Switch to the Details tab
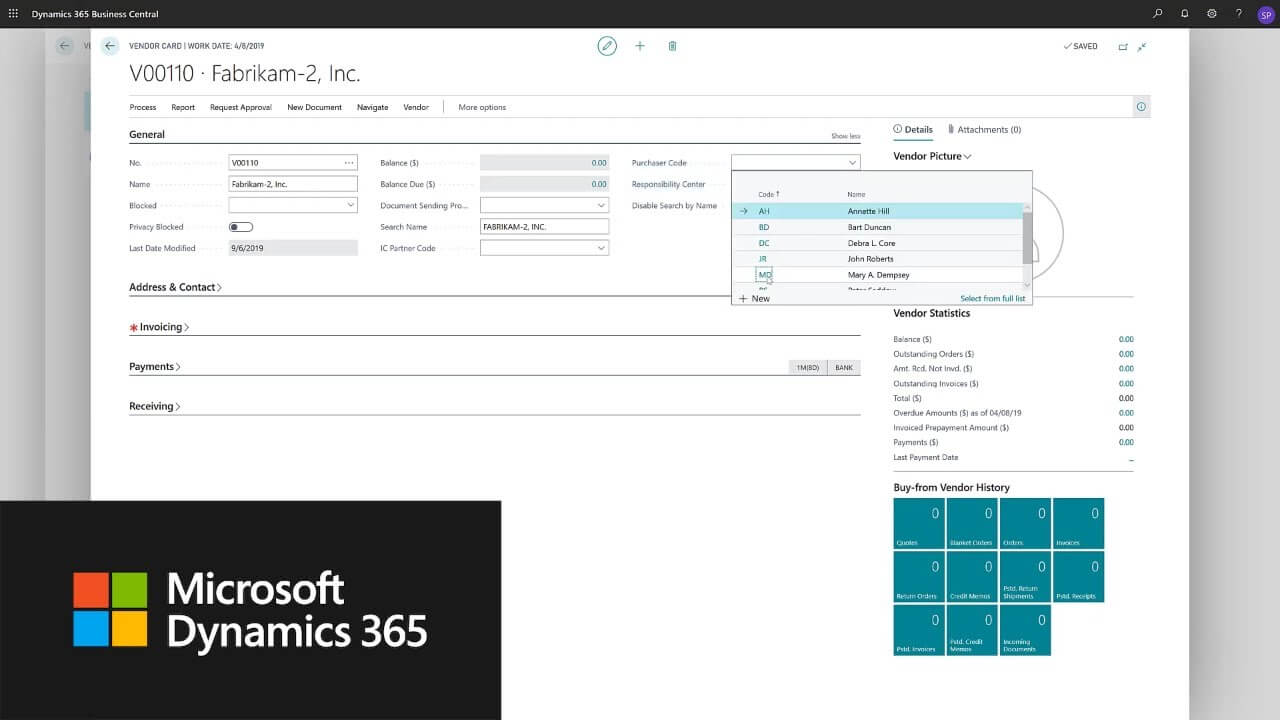The height and width of the screenshot is (720, 1280). tap(913, 129)
